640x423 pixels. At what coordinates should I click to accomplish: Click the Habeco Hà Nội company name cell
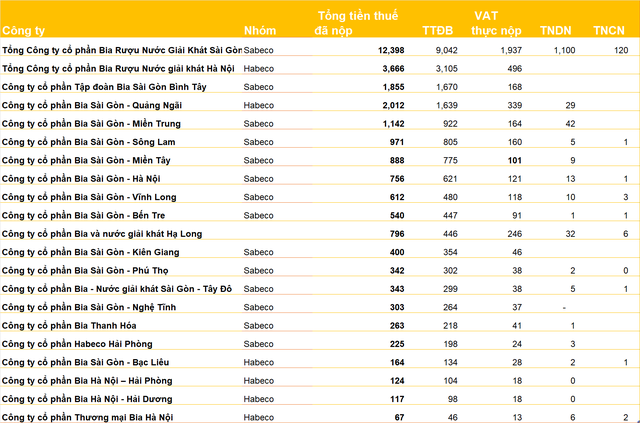coord(118,69)
